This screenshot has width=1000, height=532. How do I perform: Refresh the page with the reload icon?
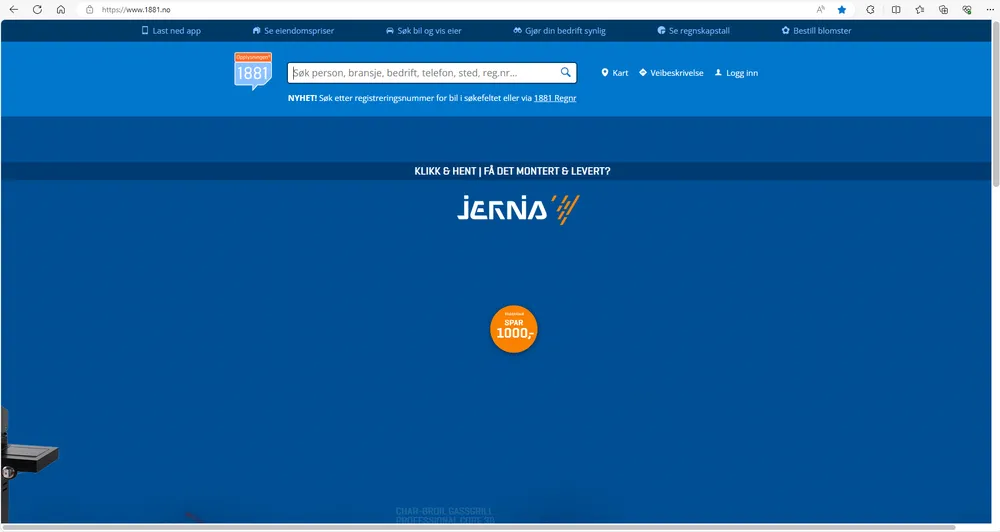[37, 9]
